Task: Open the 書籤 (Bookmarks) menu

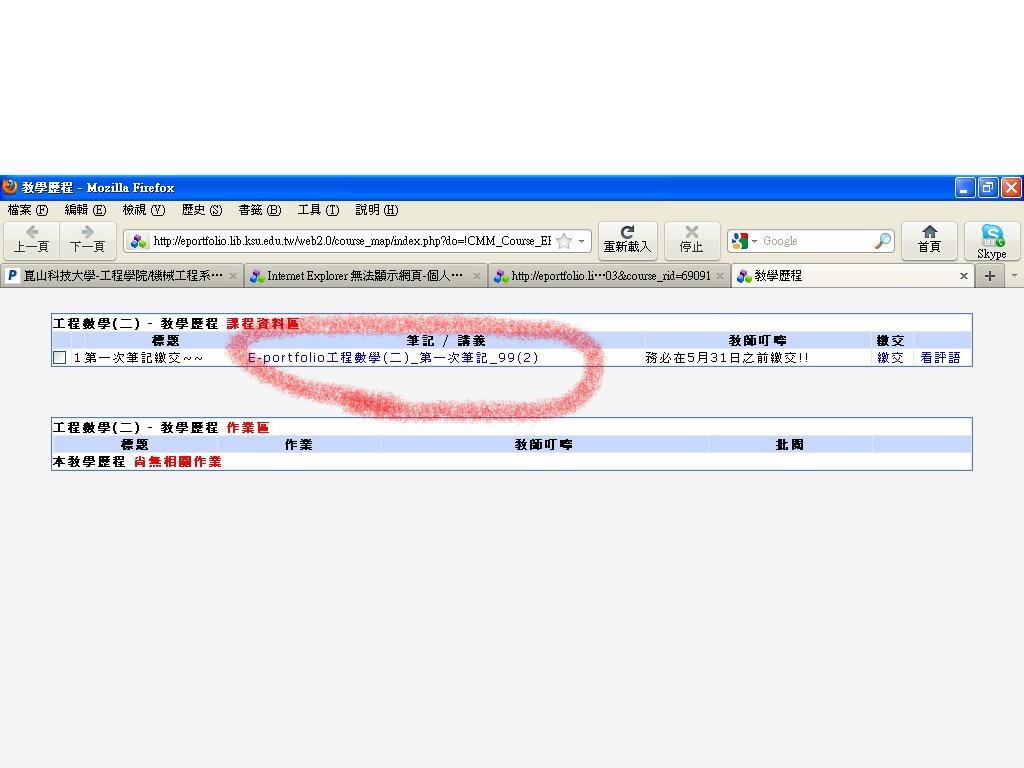Action: pyautogui.click(x=259, y=210)
